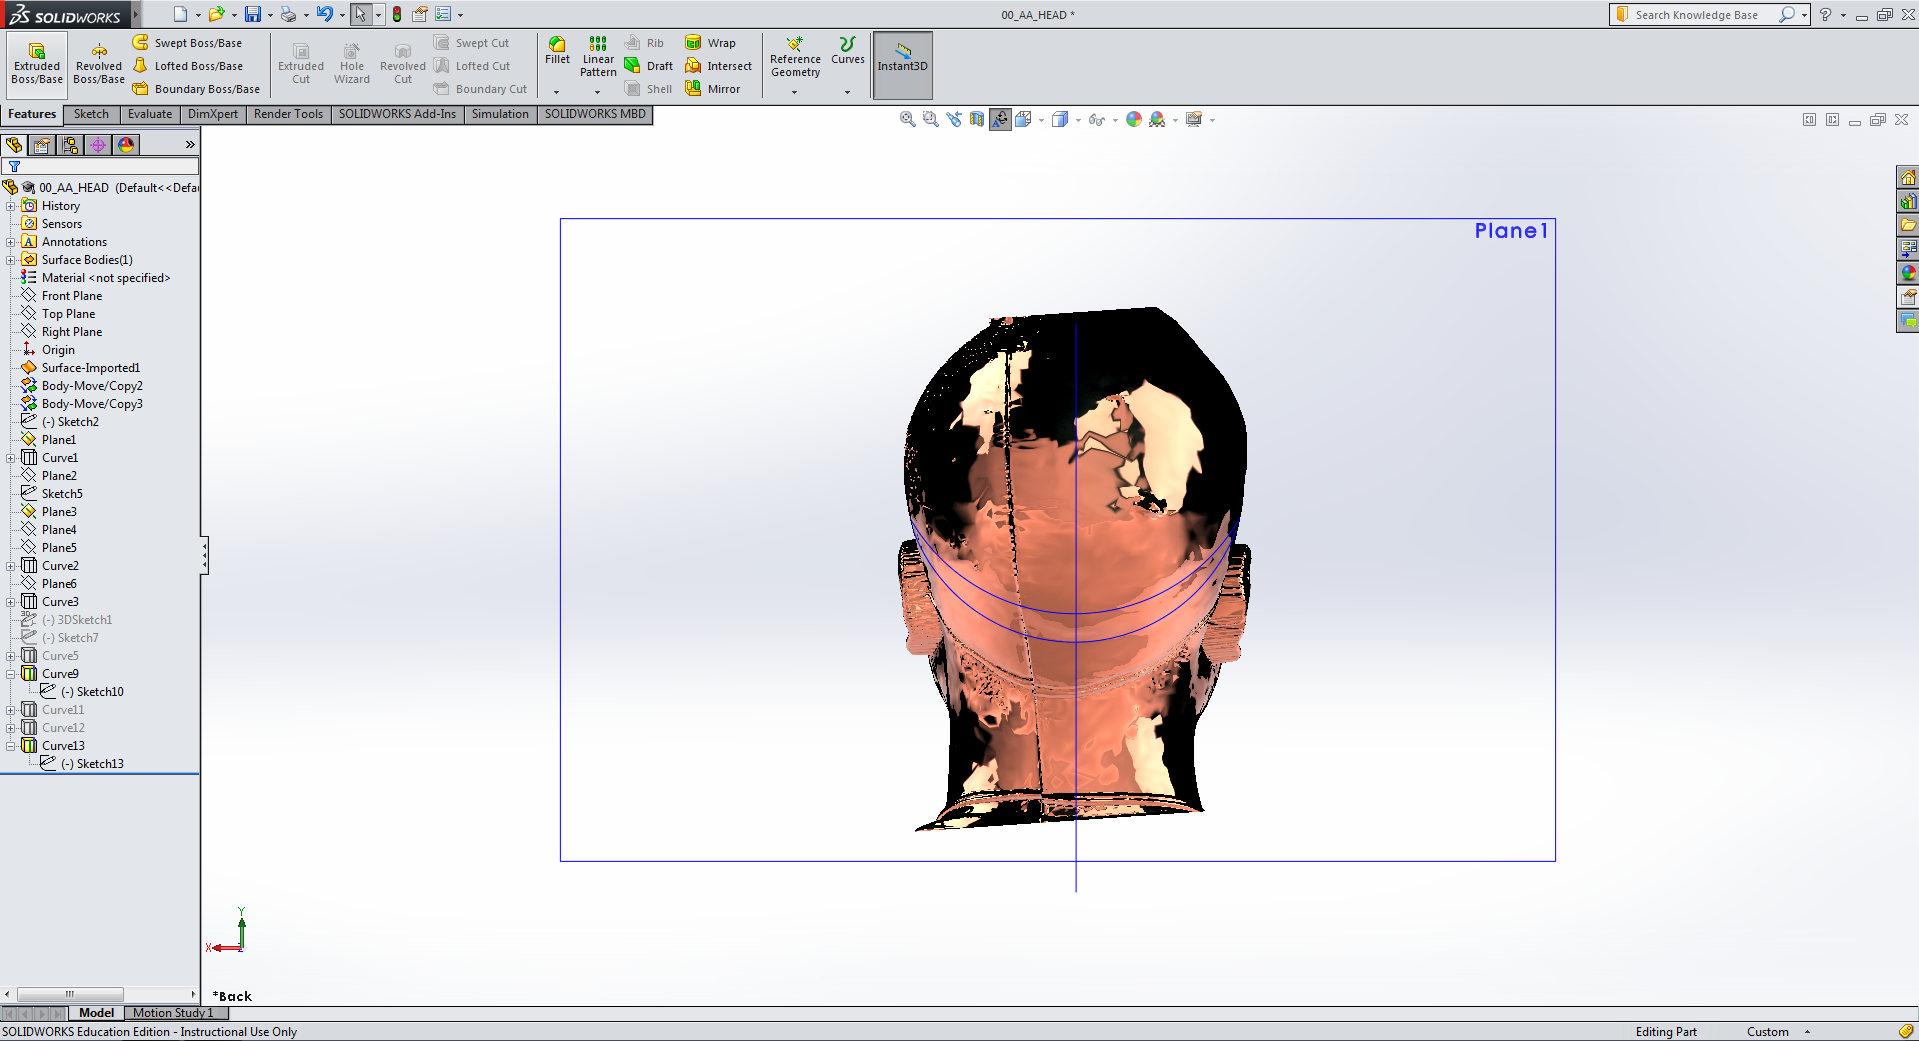Select the Draft feature

click(x=649, y=66)
